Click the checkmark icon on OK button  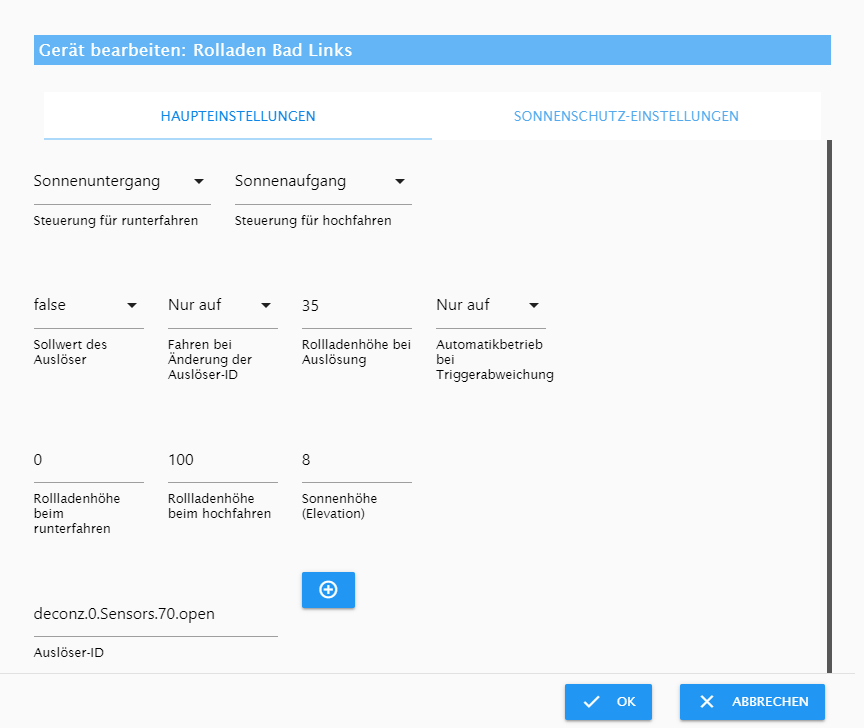[591, 702]
